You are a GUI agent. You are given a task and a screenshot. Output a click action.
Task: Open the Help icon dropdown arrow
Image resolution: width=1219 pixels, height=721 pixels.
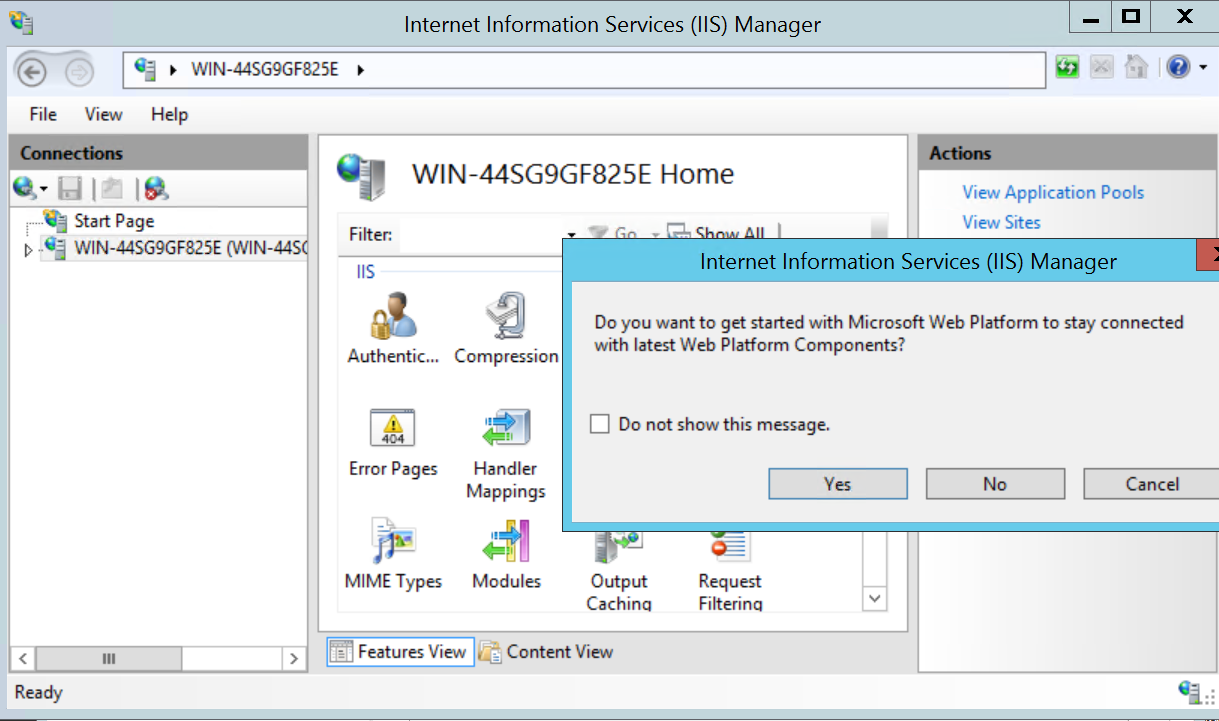point(1203,68)
